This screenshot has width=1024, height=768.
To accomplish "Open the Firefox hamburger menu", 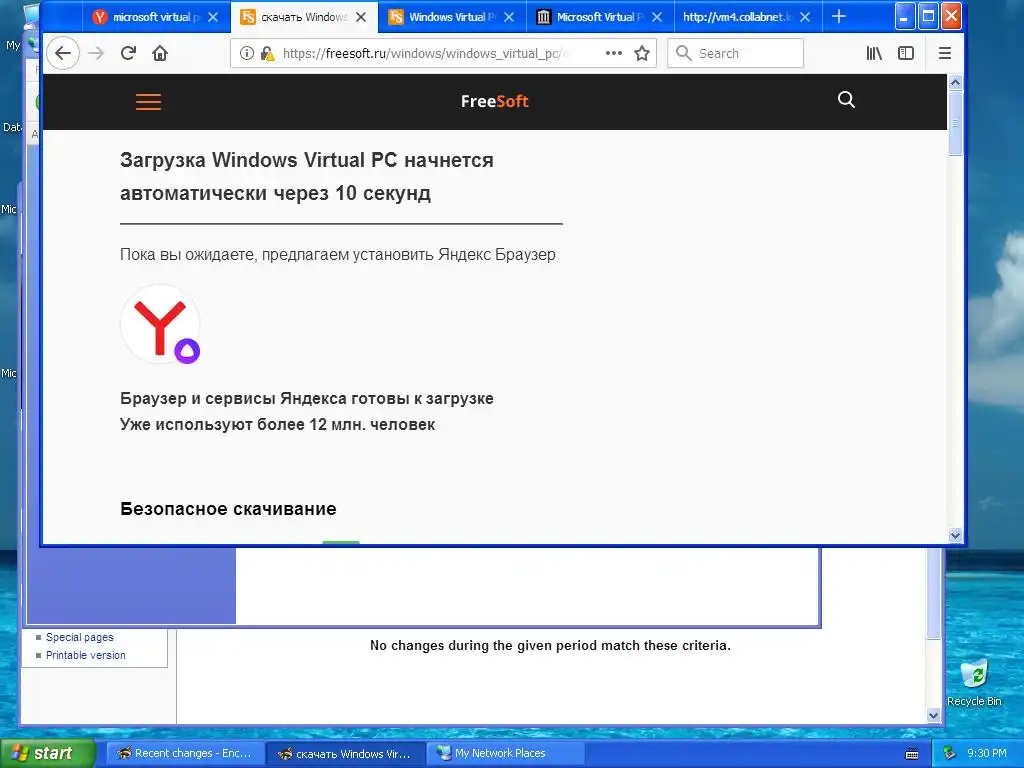I will (944, 53).
